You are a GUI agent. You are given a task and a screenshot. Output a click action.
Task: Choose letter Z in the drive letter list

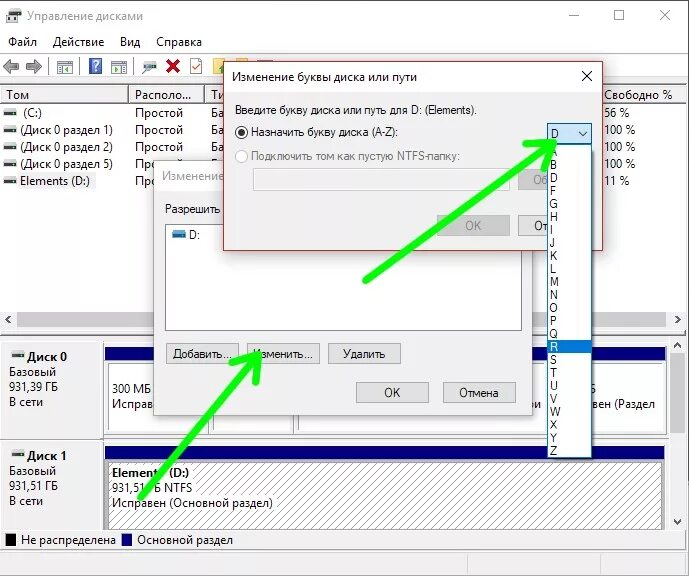pos(569,451)
